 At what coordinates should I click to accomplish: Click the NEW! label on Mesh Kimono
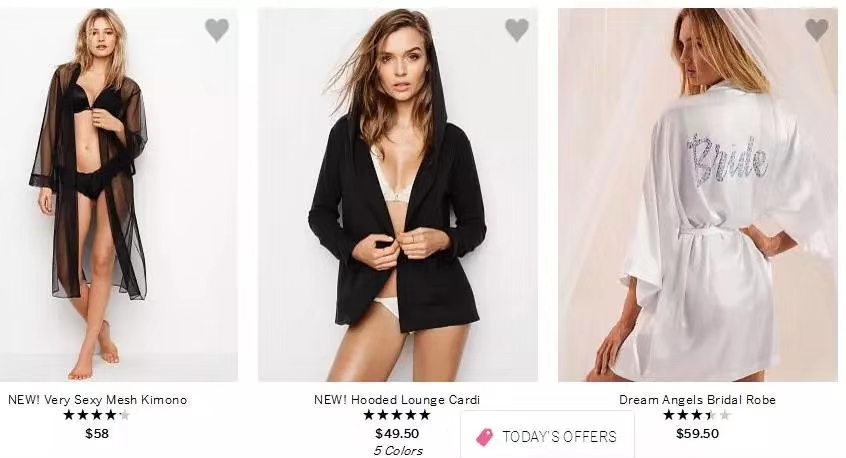coord(24,400)
